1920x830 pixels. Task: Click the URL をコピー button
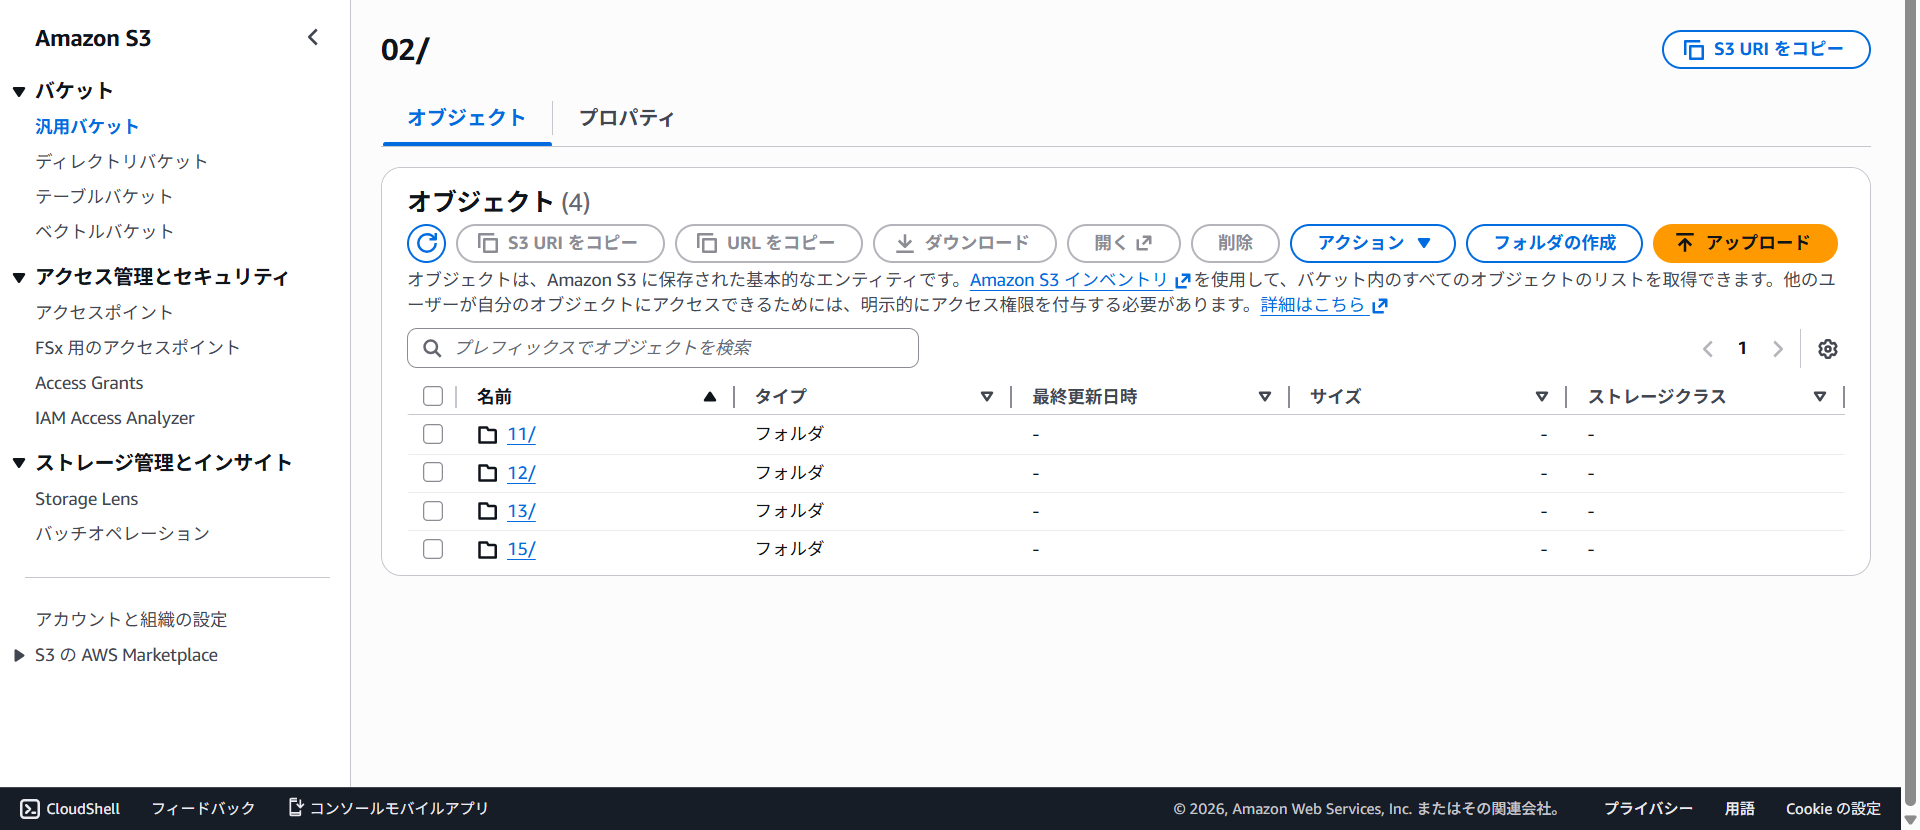(768, 243)
